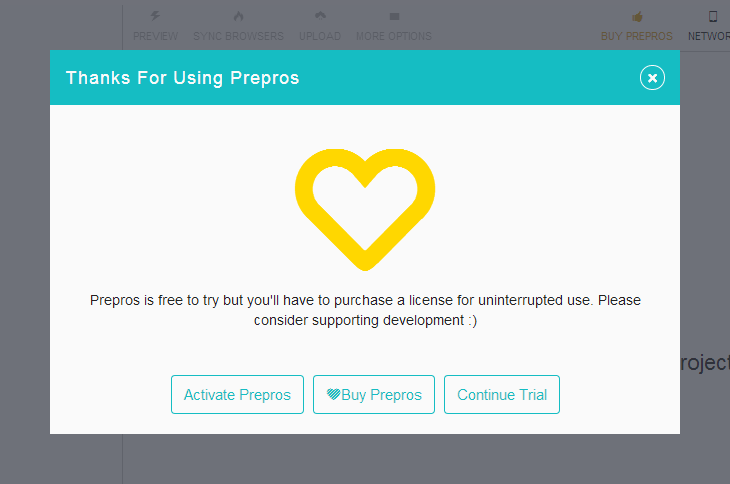The image size is (730, 484).
Task: Select the PREVIEW toolbar label
Action: point(155,36)
